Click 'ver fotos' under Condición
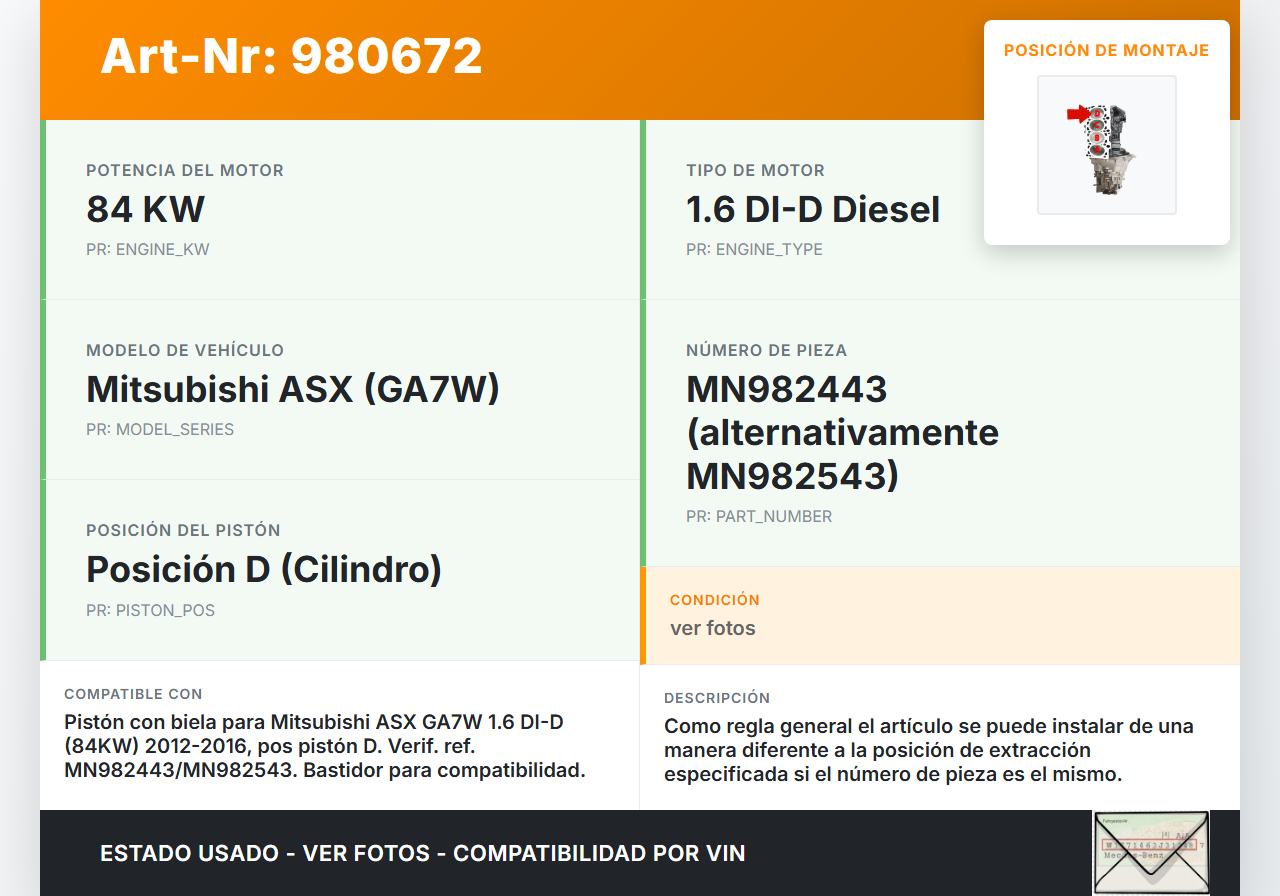This screenshot has height=896, width=1280. coord(713,628)
